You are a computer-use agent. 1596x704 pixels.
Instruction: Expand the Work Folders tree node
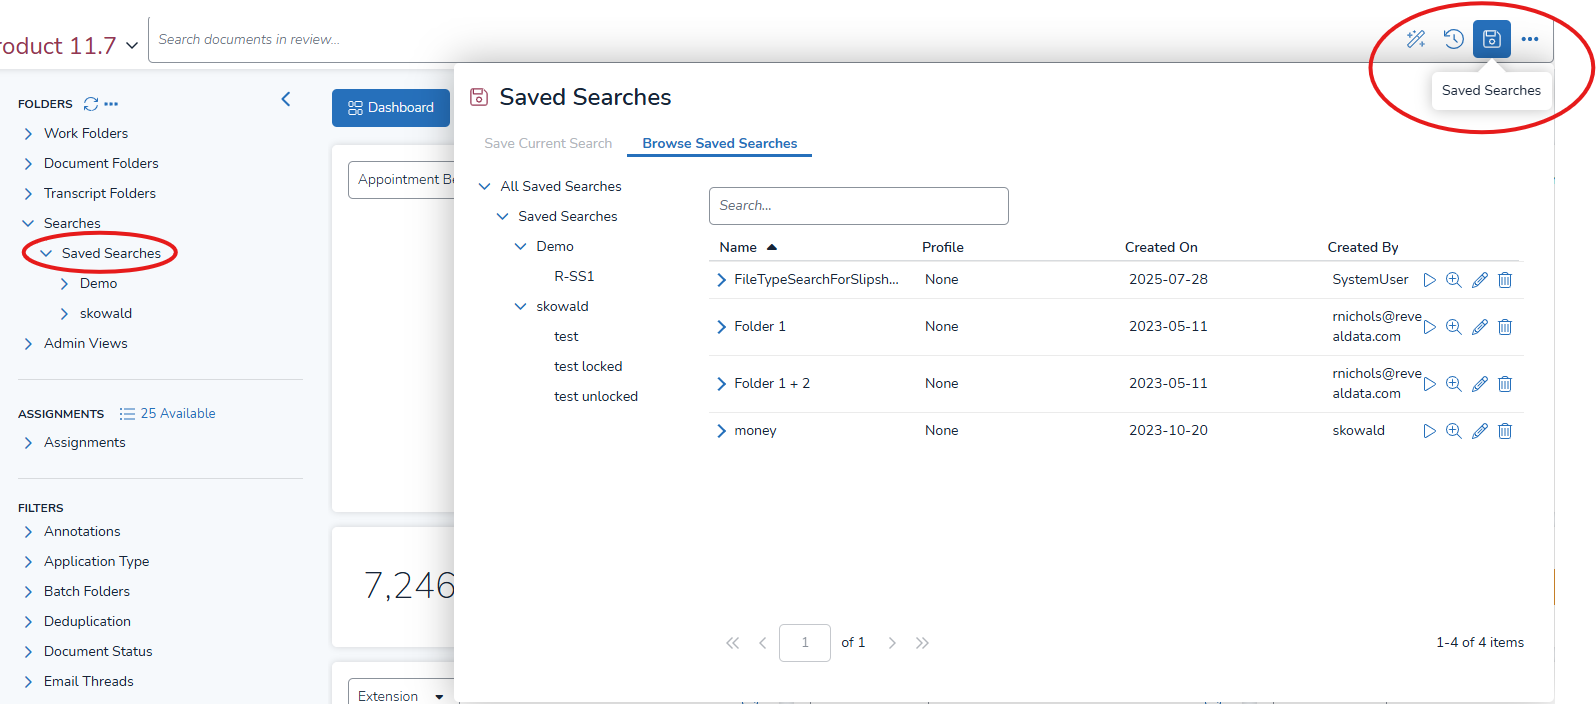[28, 134]
